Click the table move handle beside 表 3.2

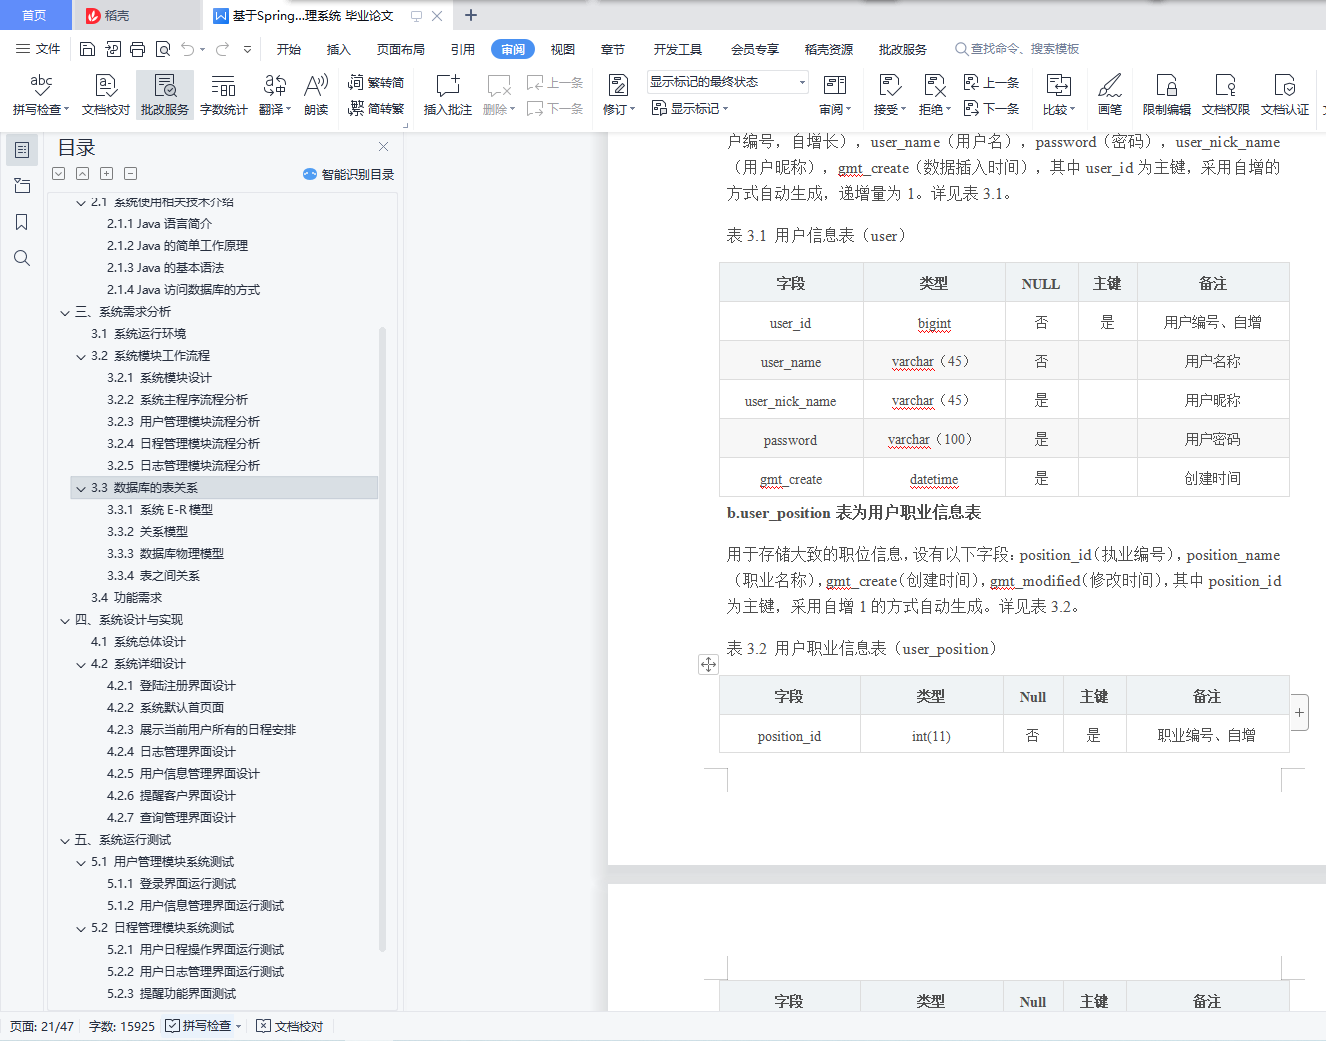[708, 665]
